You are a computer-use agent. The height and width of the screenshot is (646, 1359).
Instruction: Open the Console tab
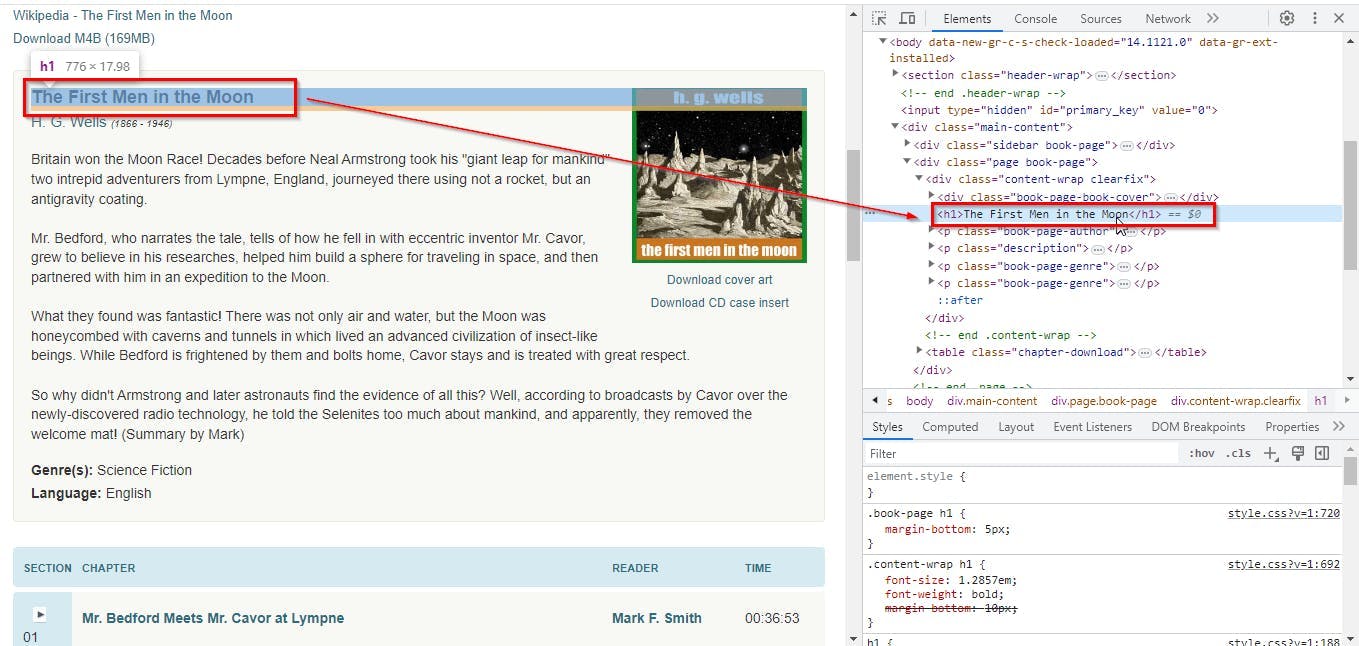(x=1035, y=18)
